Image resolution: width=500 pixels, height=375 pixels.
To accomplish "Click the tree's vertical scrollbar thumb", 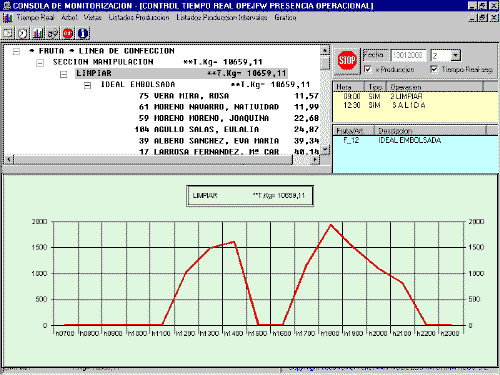I will click(325, 63).
